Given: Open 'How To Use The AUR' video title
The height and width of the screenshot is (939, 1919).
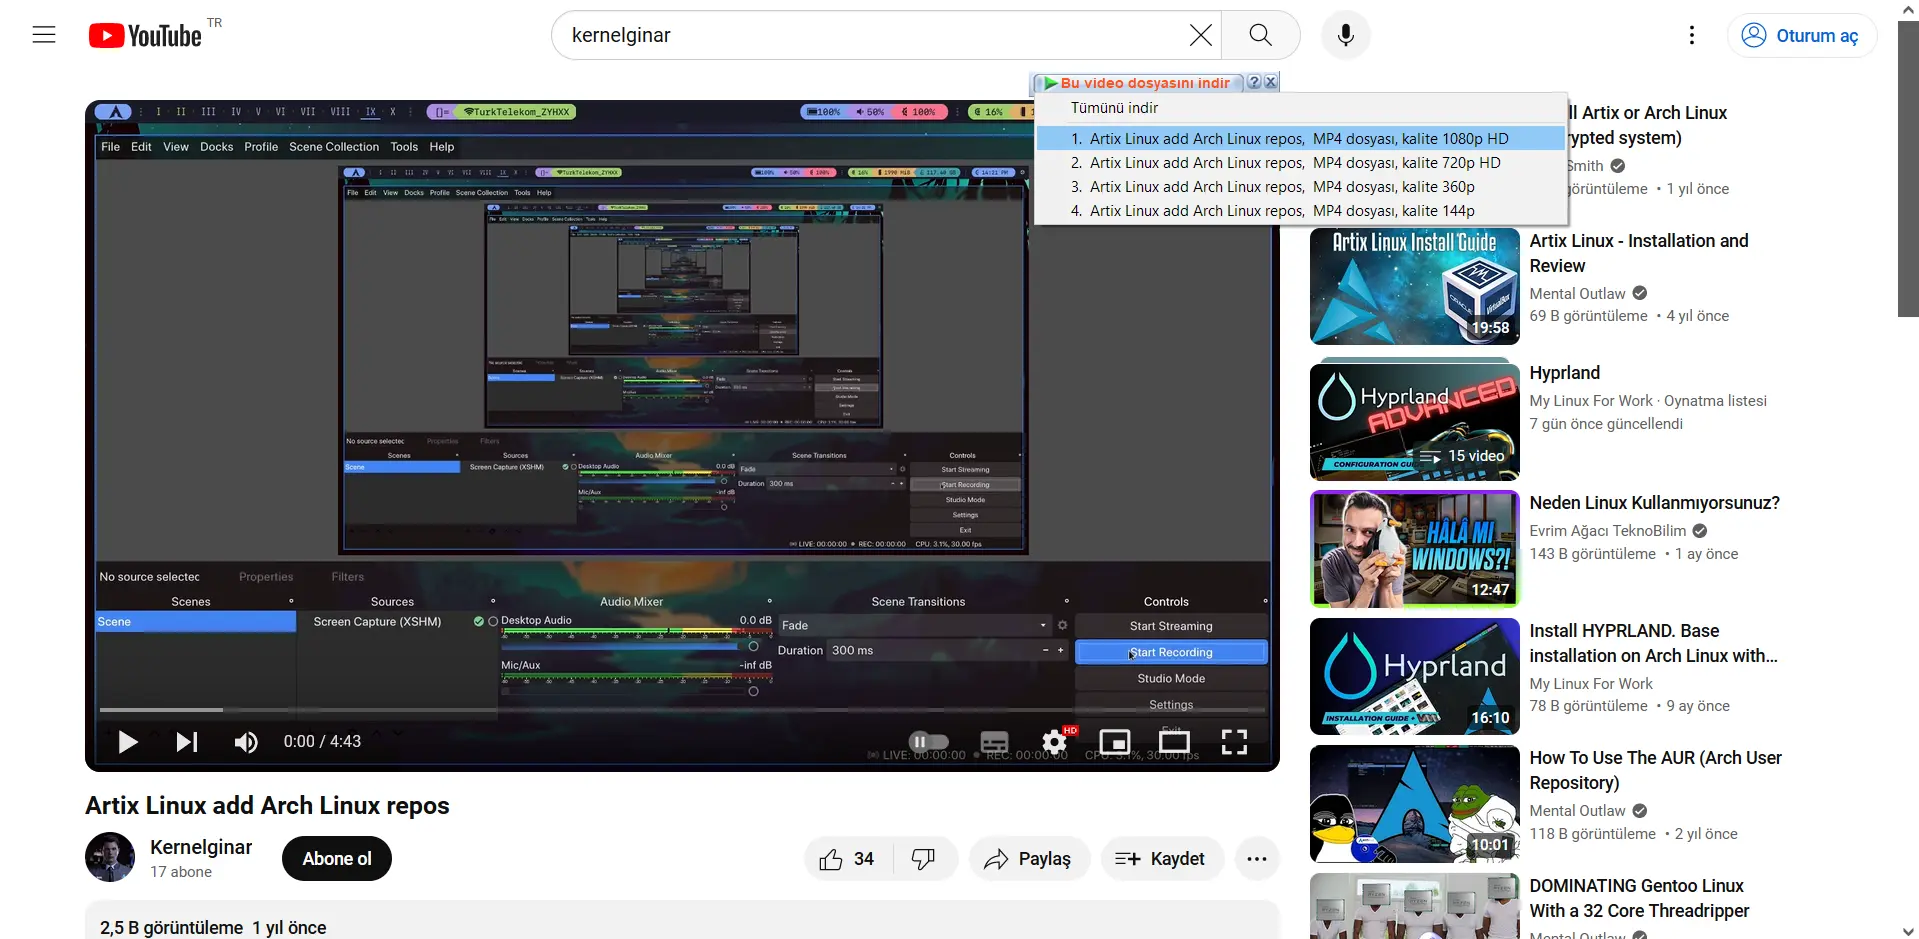Looking at the screenshot, I should tap(1655, 770).
